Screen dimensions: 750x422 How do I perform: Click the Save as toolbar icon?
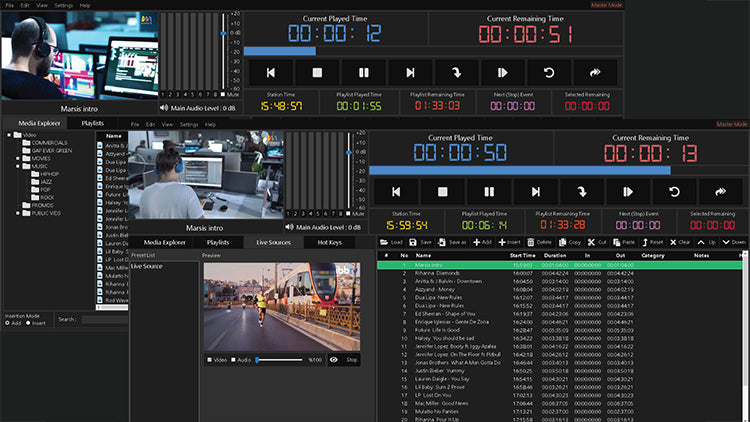point(441,242)
